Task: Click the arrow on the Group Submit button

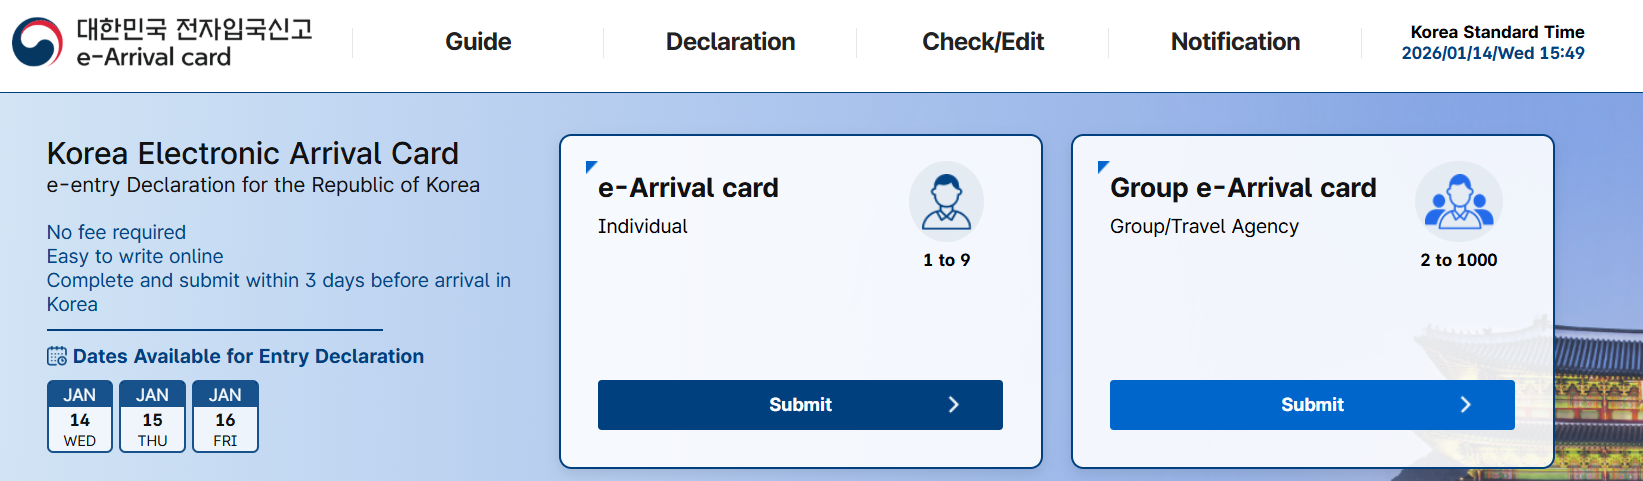Action: [1465, 405]
